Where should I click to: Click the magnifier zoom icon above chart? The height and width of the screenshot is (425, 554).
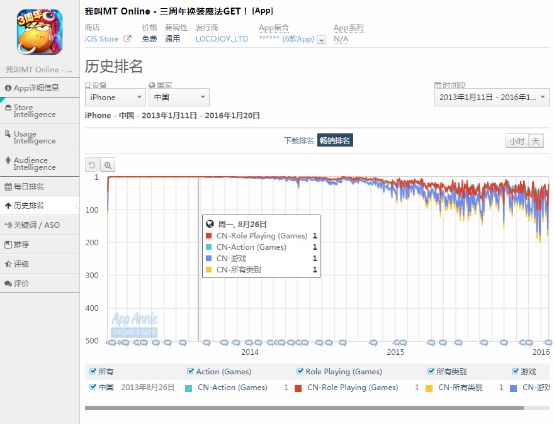point(108,165)
